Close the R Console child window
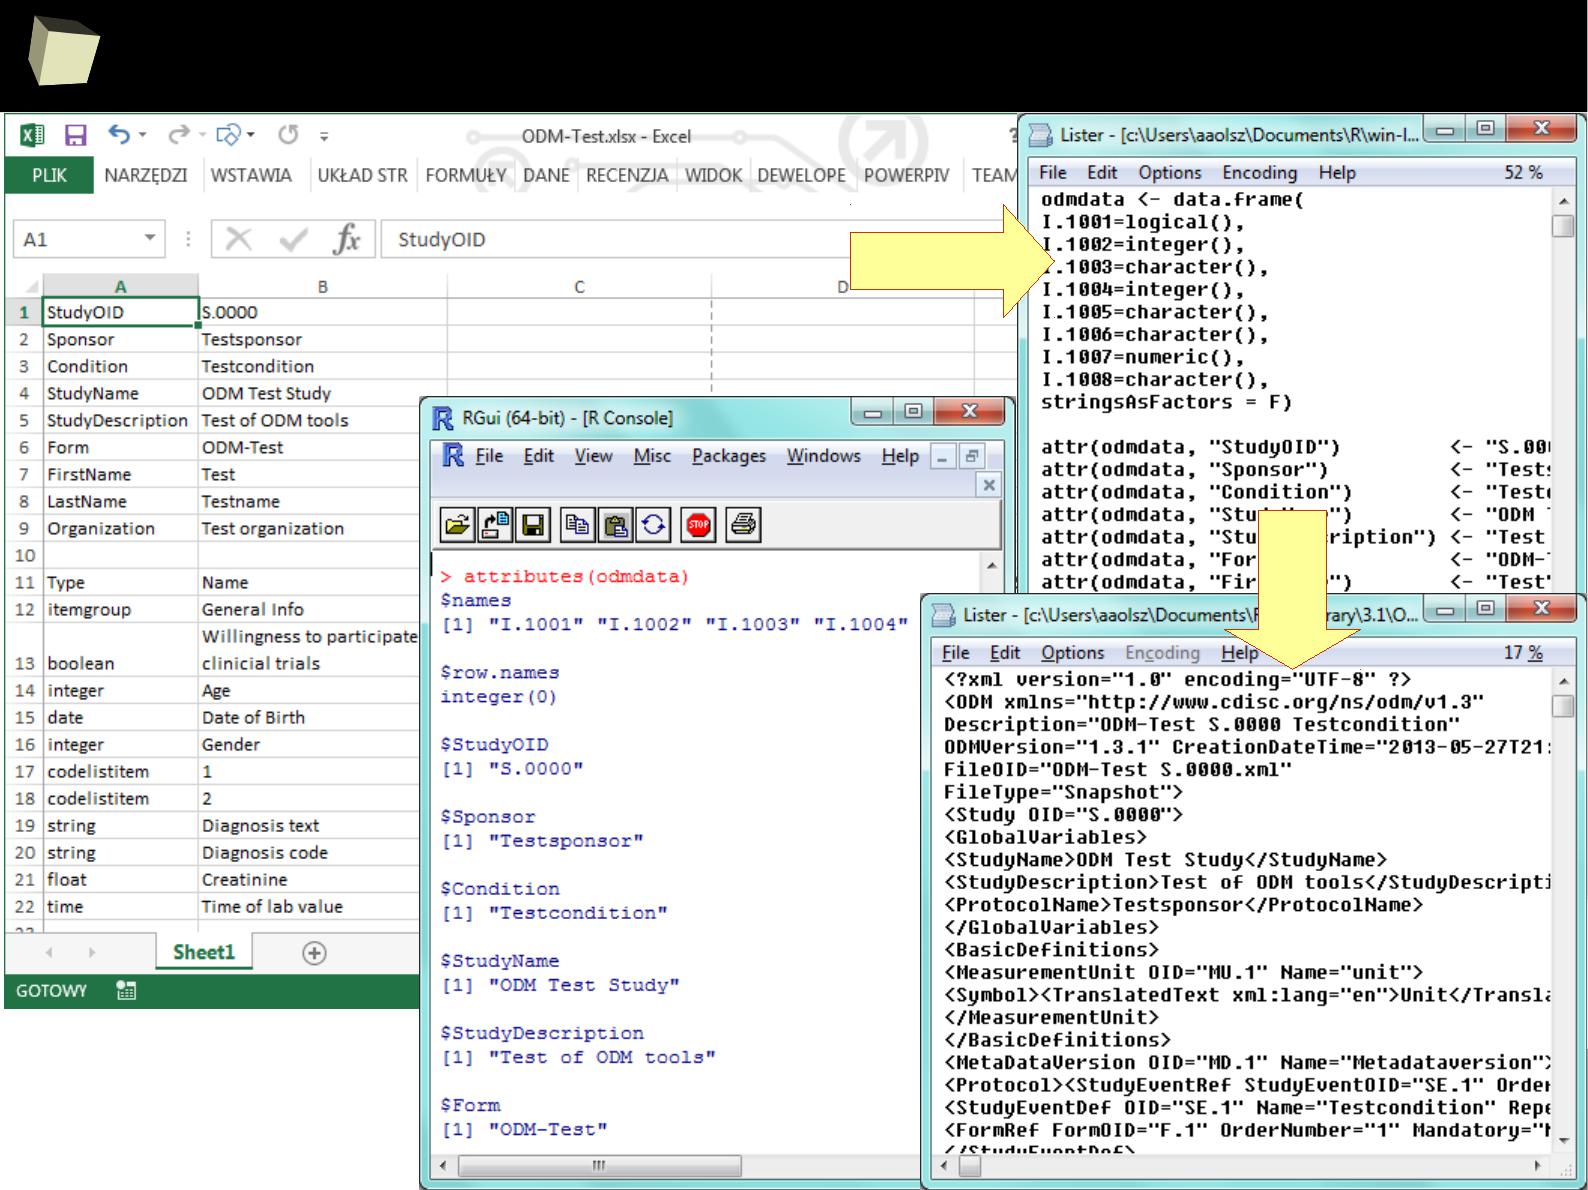Image resolution: width=1588 pixels, height=1190 pixels. click(x=988, y=485)
